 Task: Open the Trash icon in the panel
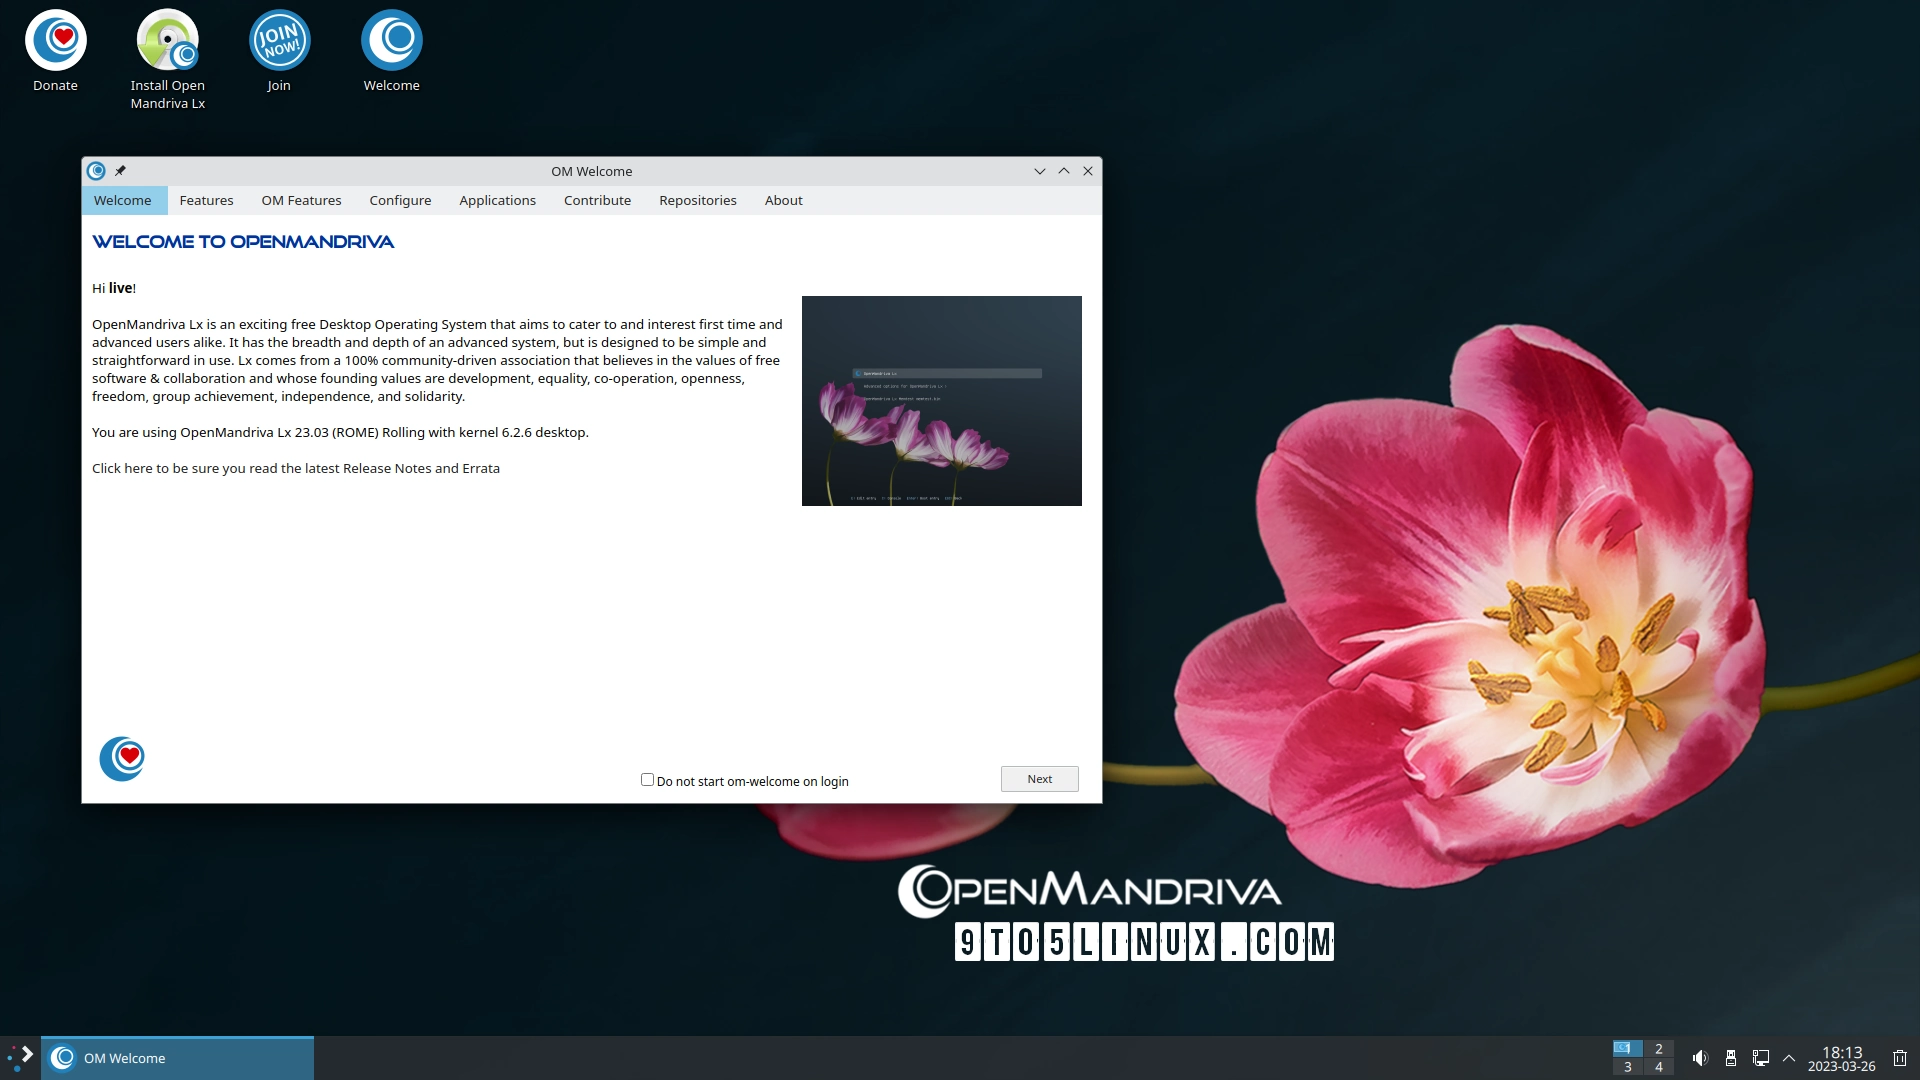tap(1899, 1057)
